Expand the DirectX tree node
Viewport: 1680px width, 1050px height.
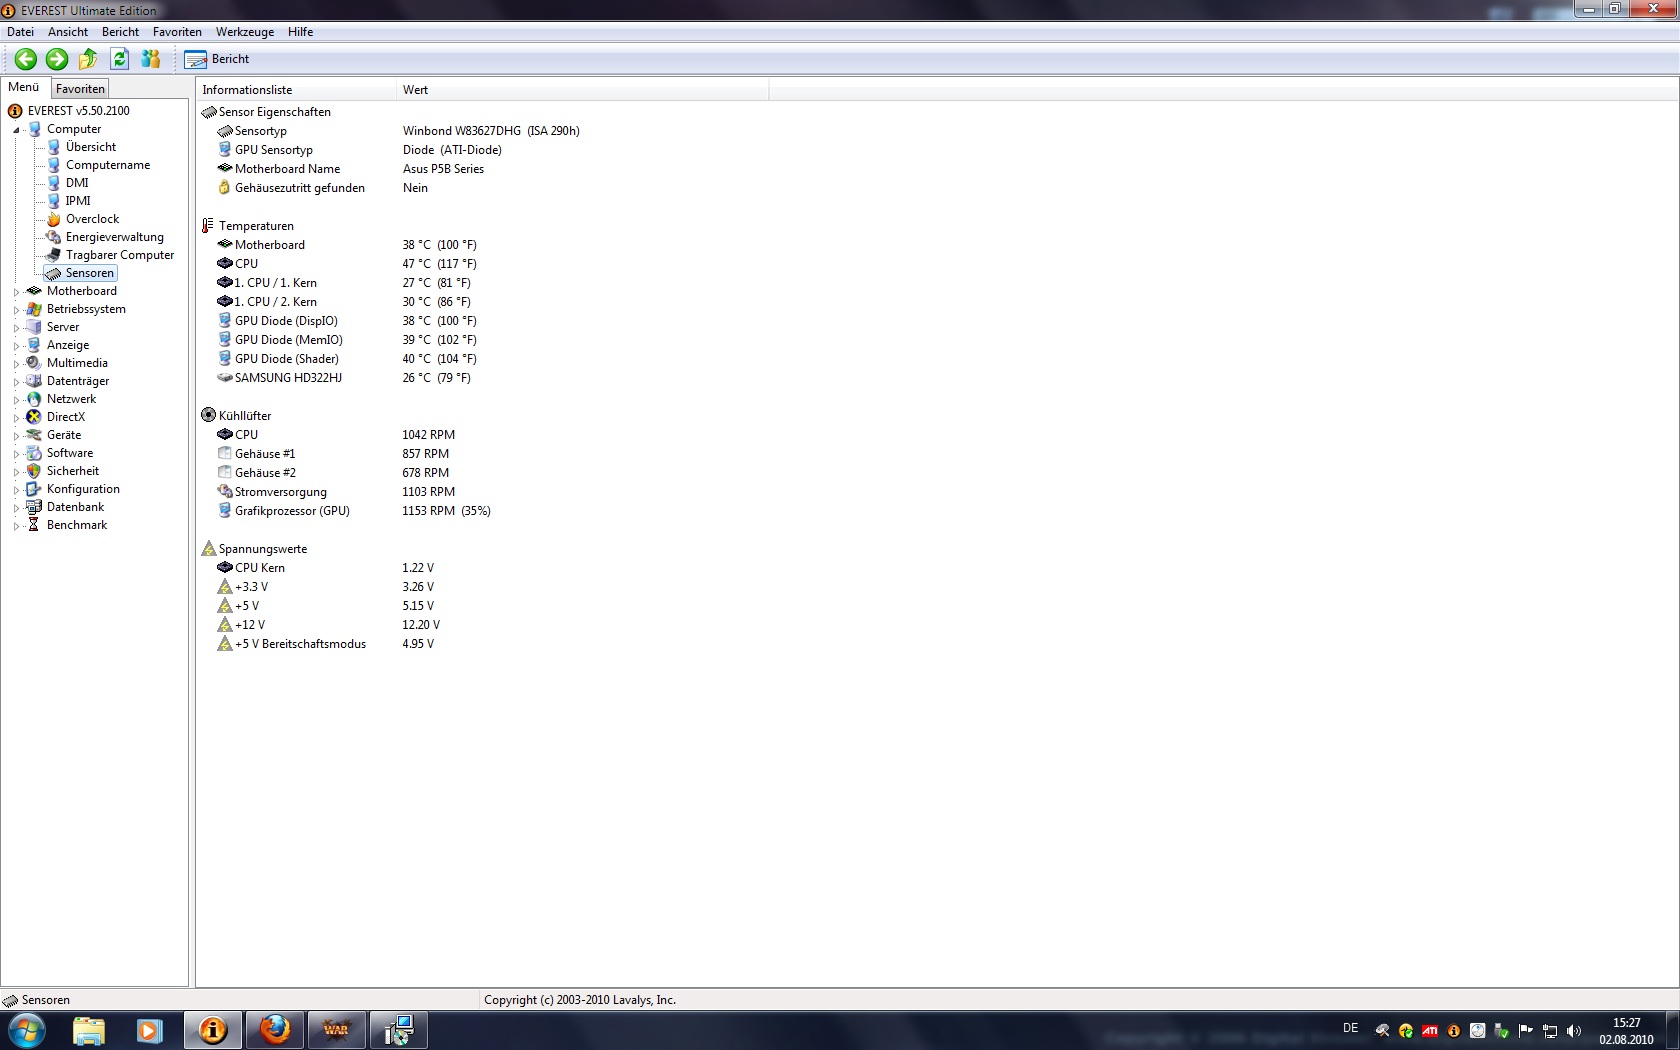click(x=16, y=418)
